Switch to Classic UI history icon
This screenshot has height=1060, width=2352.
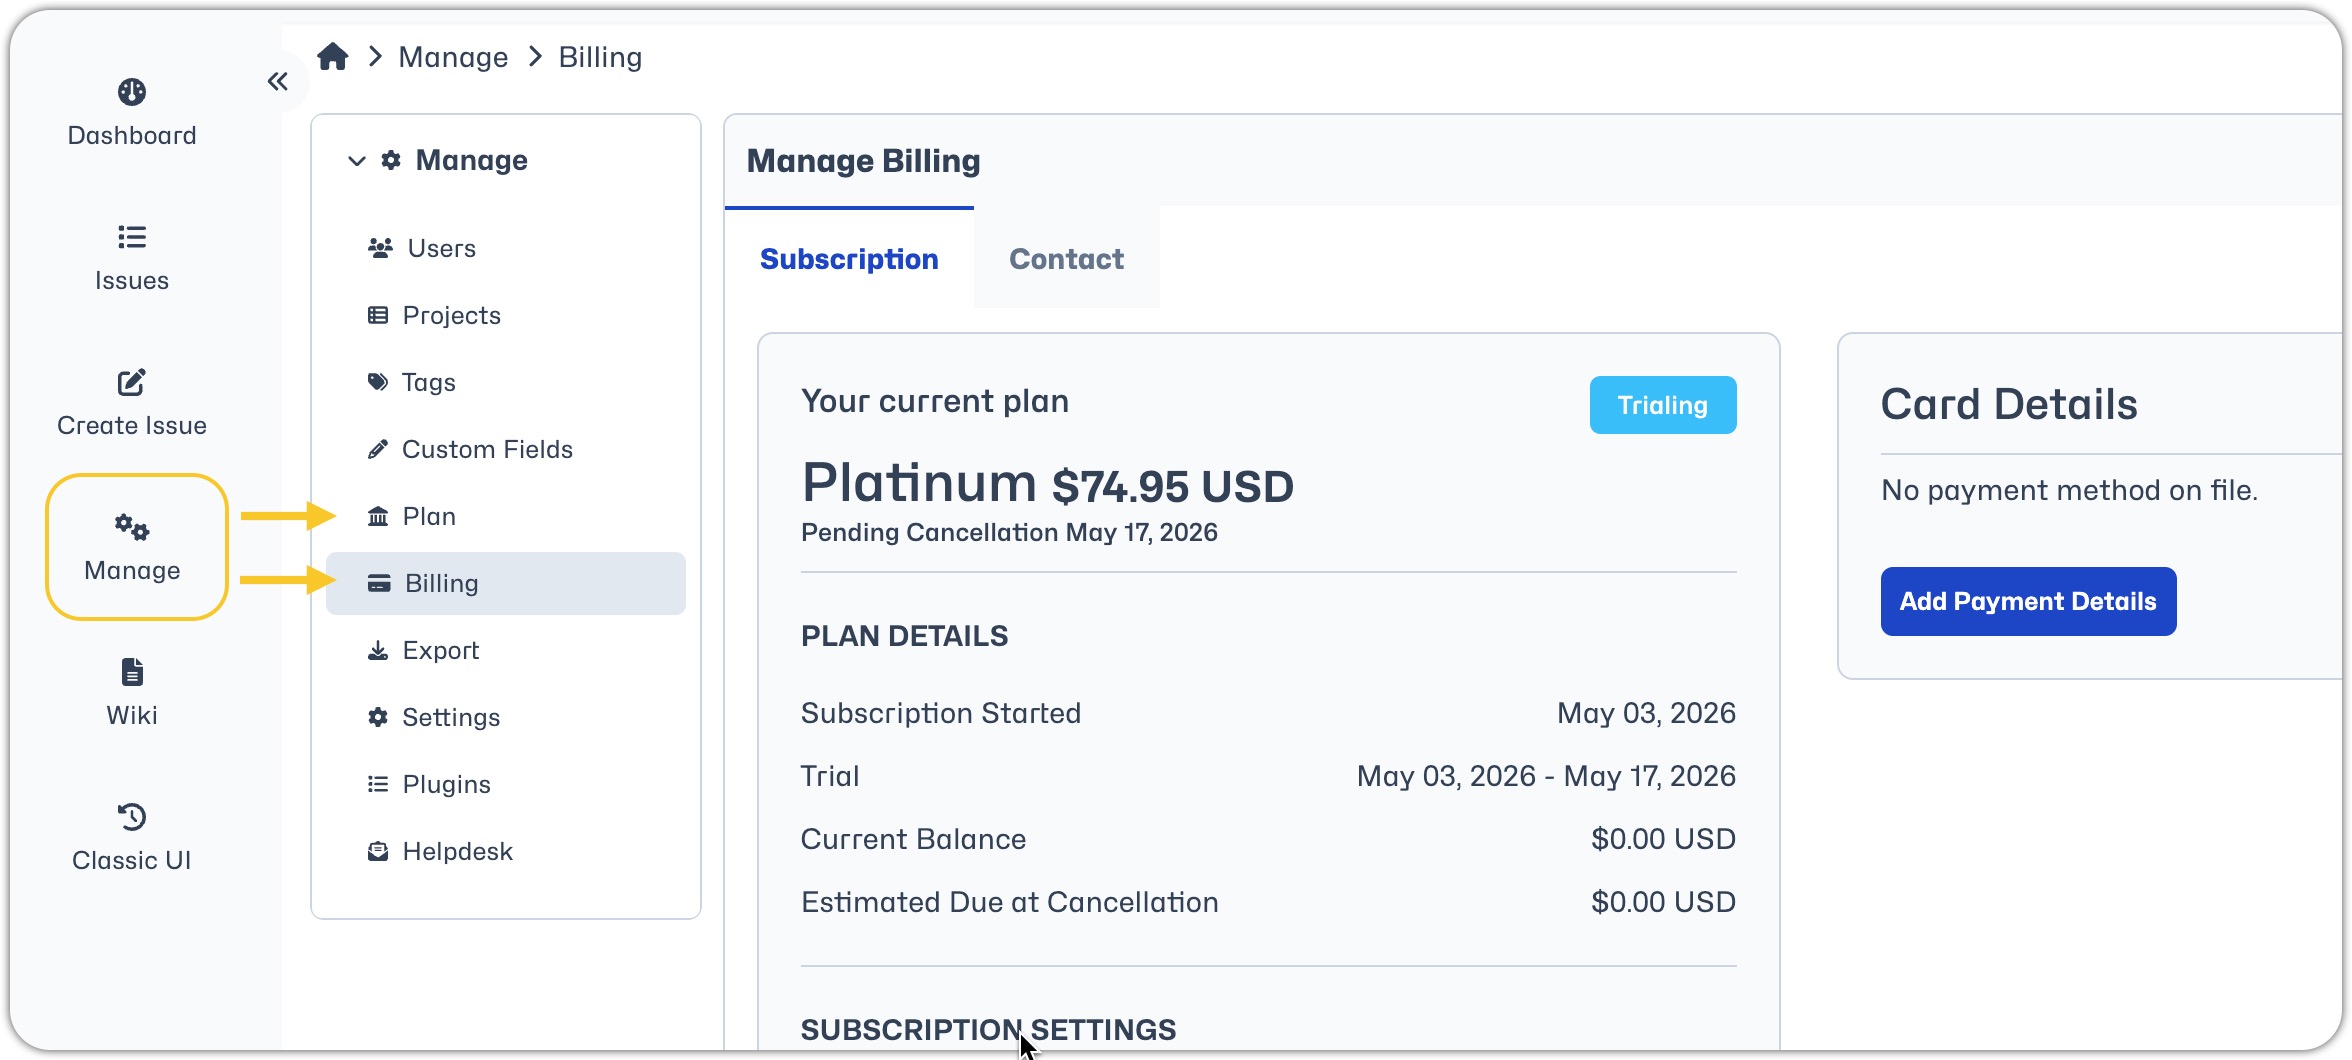132,817
